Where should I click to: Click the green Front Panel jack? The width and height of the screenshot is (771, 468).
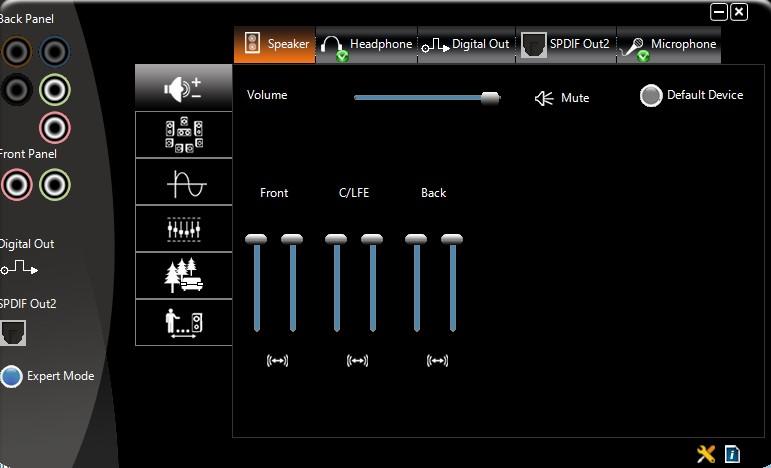pos(55,185)
